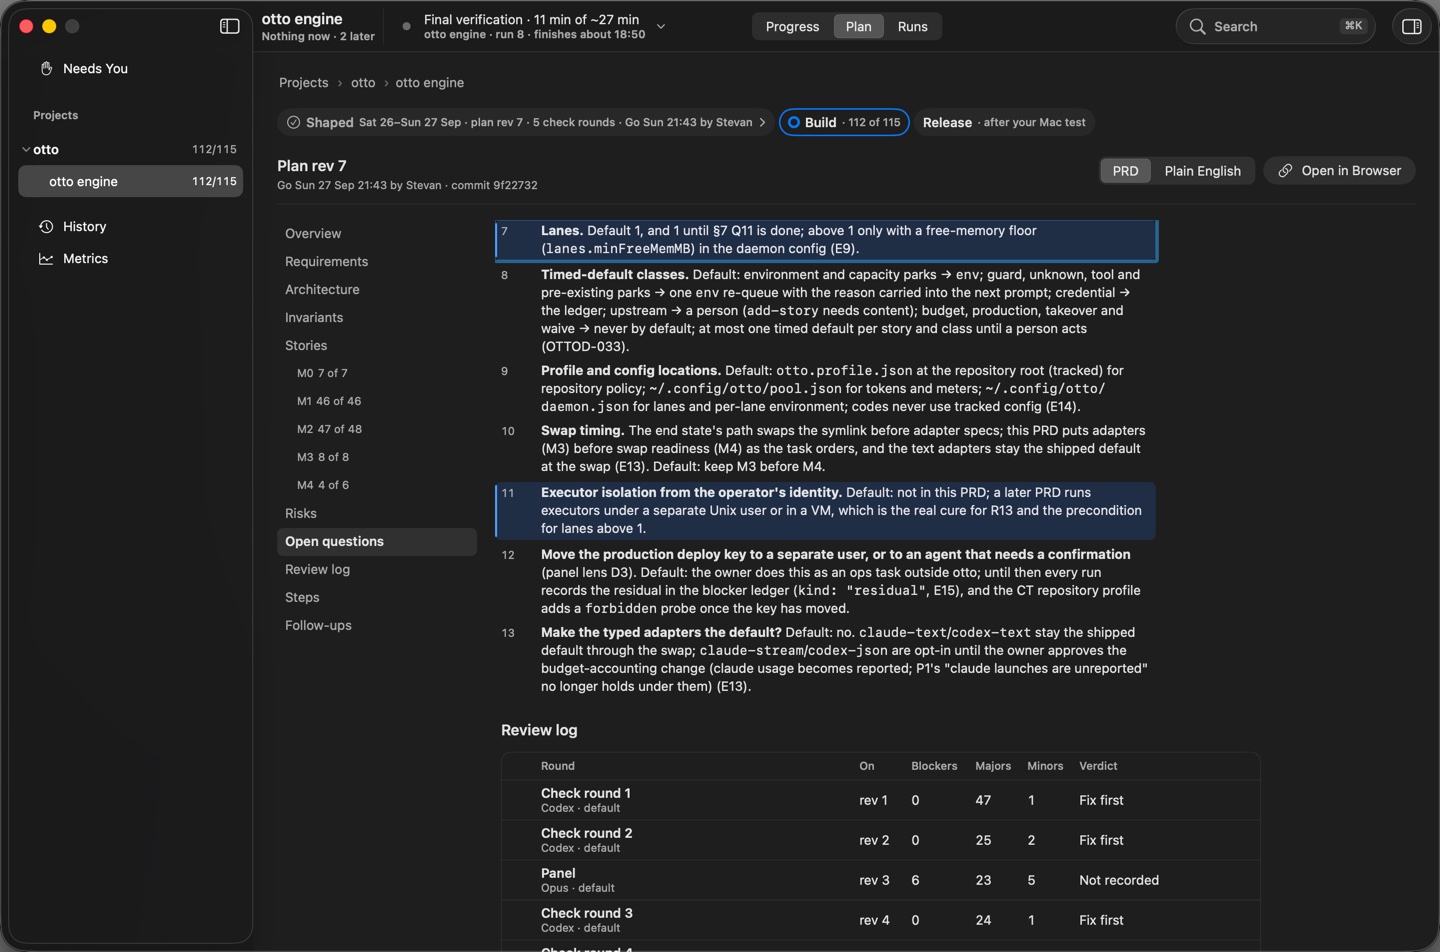Expand the Shaped stage details chevron
Image resolution: width=1440 pixels, height=952 pixels.
pos(762,122)
